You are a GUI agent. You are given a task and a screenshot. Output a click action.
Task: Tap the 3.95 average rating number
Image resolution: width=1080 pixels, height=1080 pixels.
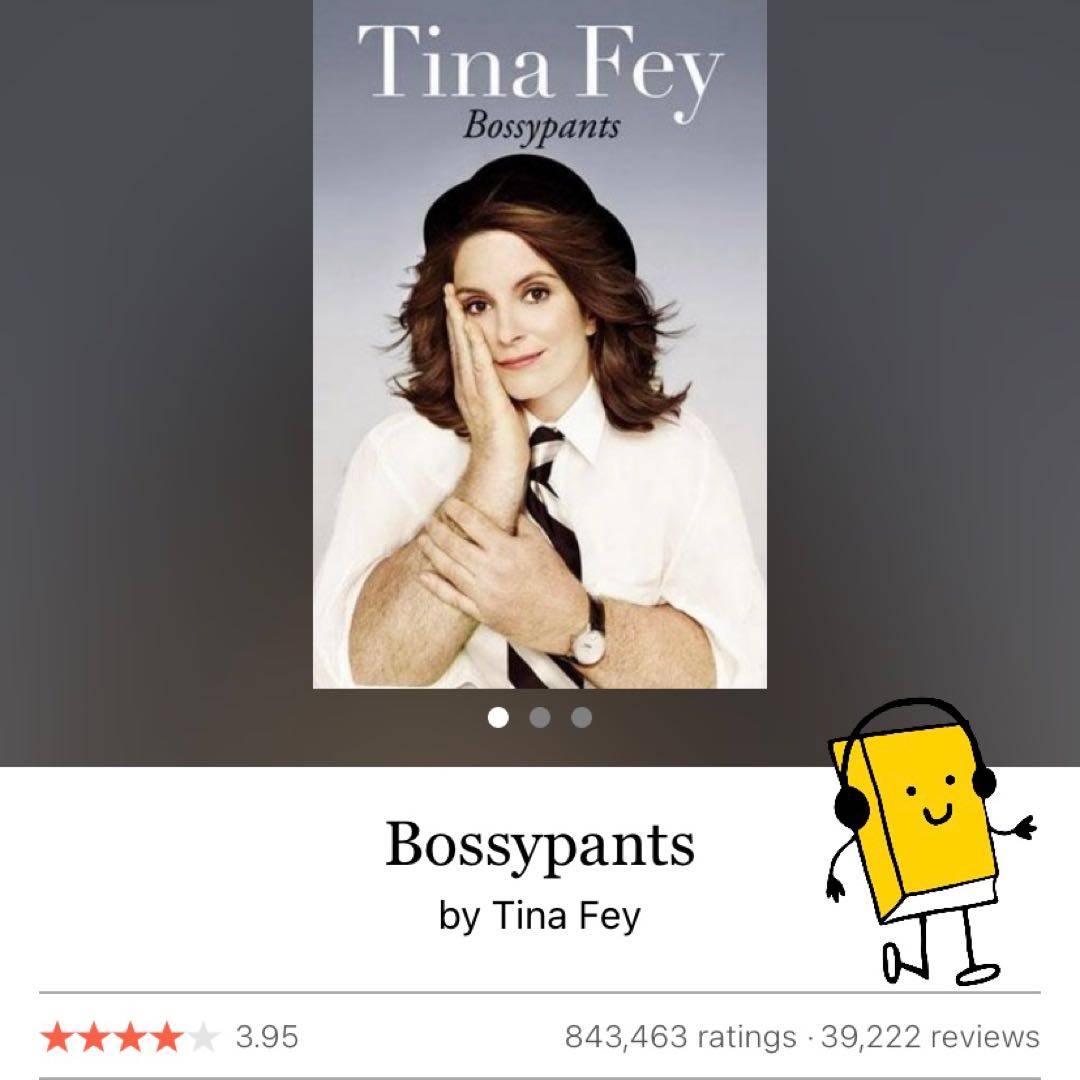[x=267, y=1037]
